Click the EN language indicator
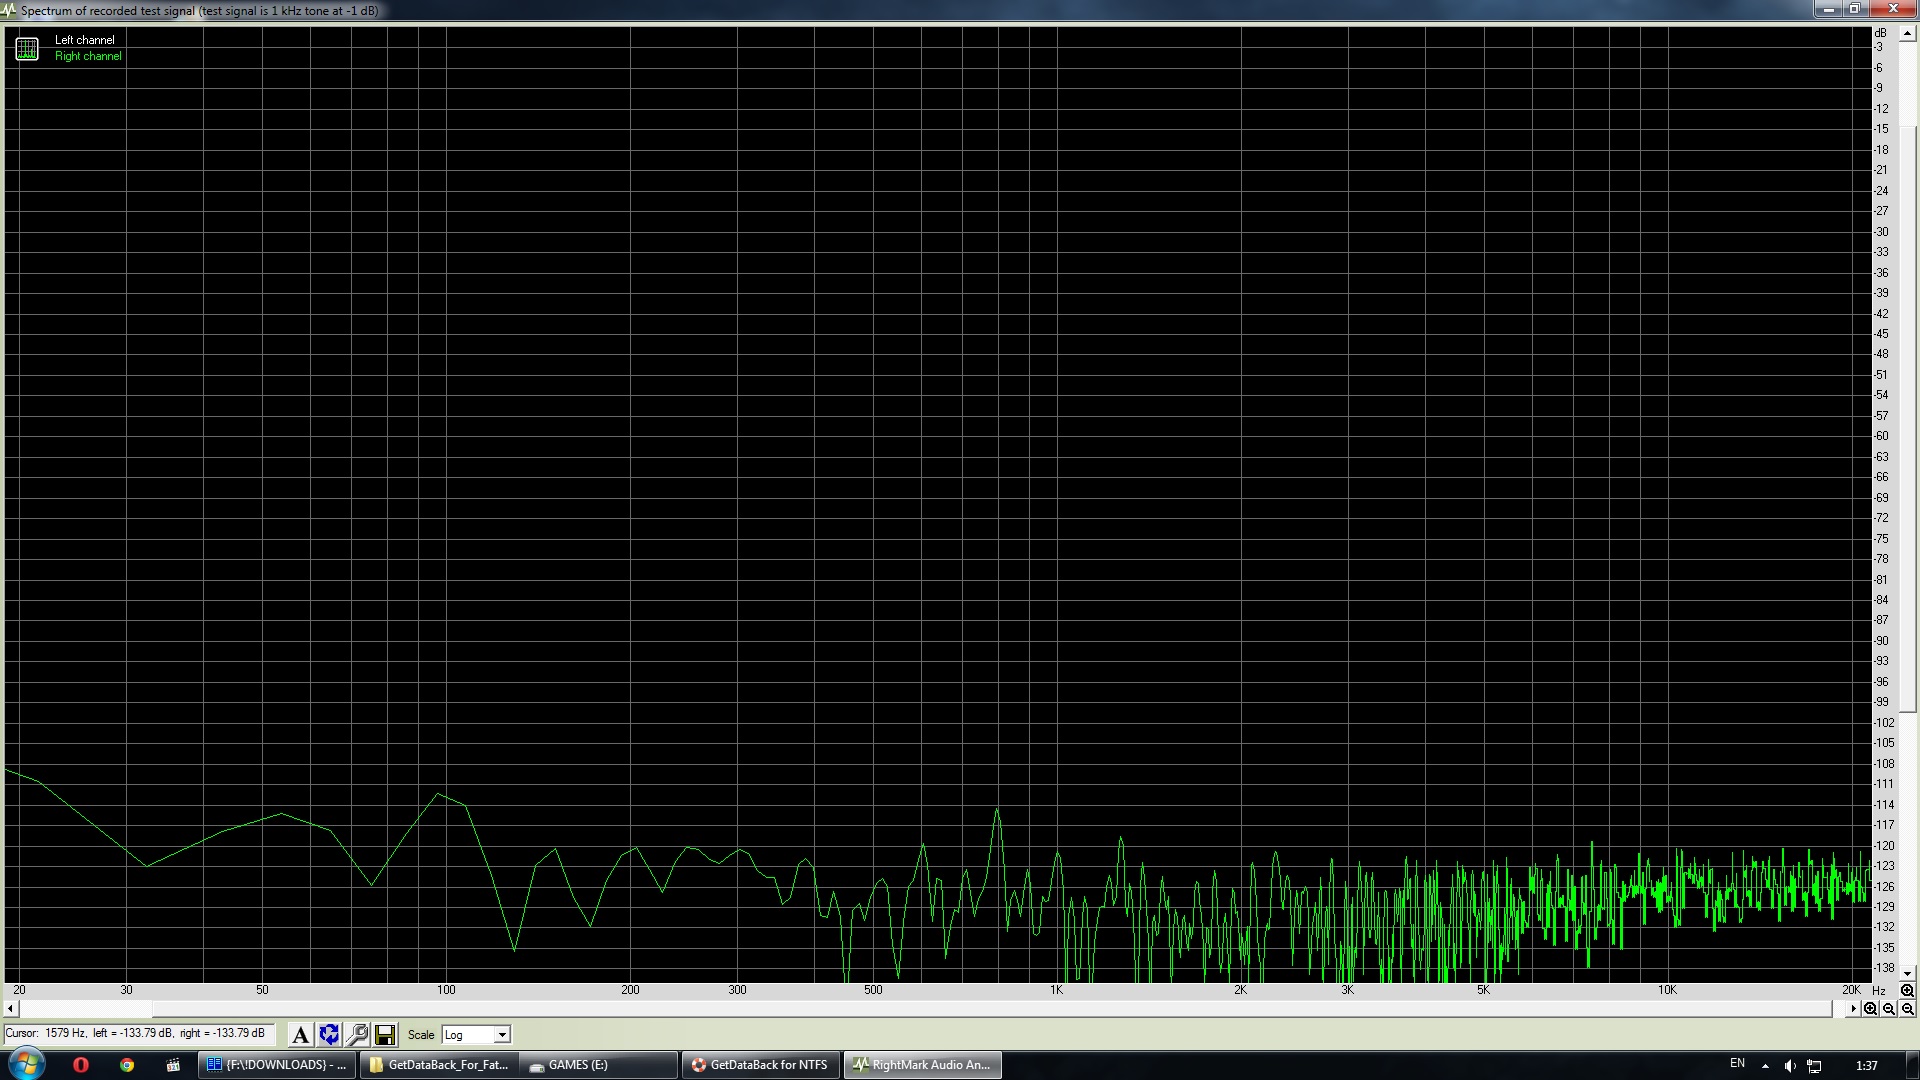The image size is (1920, 1080). coord(1737,1064)
